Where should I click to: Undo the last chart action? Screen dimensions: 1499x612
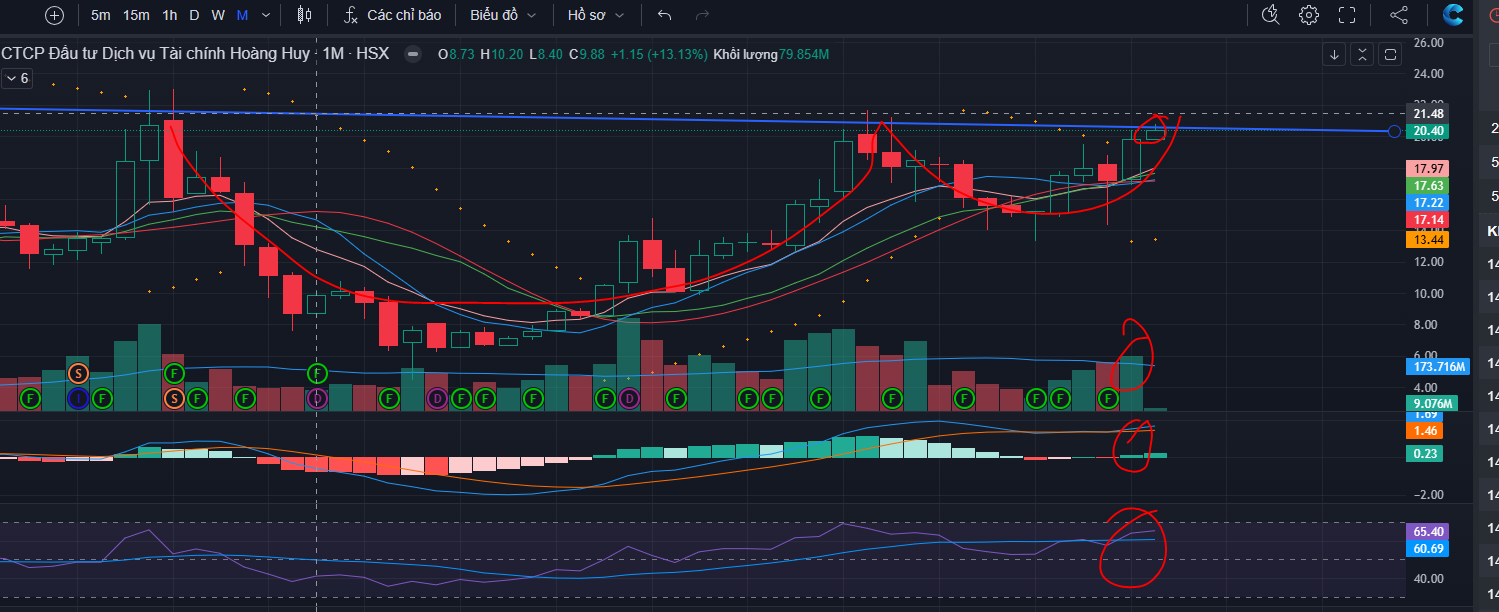(x=665, y=15)
